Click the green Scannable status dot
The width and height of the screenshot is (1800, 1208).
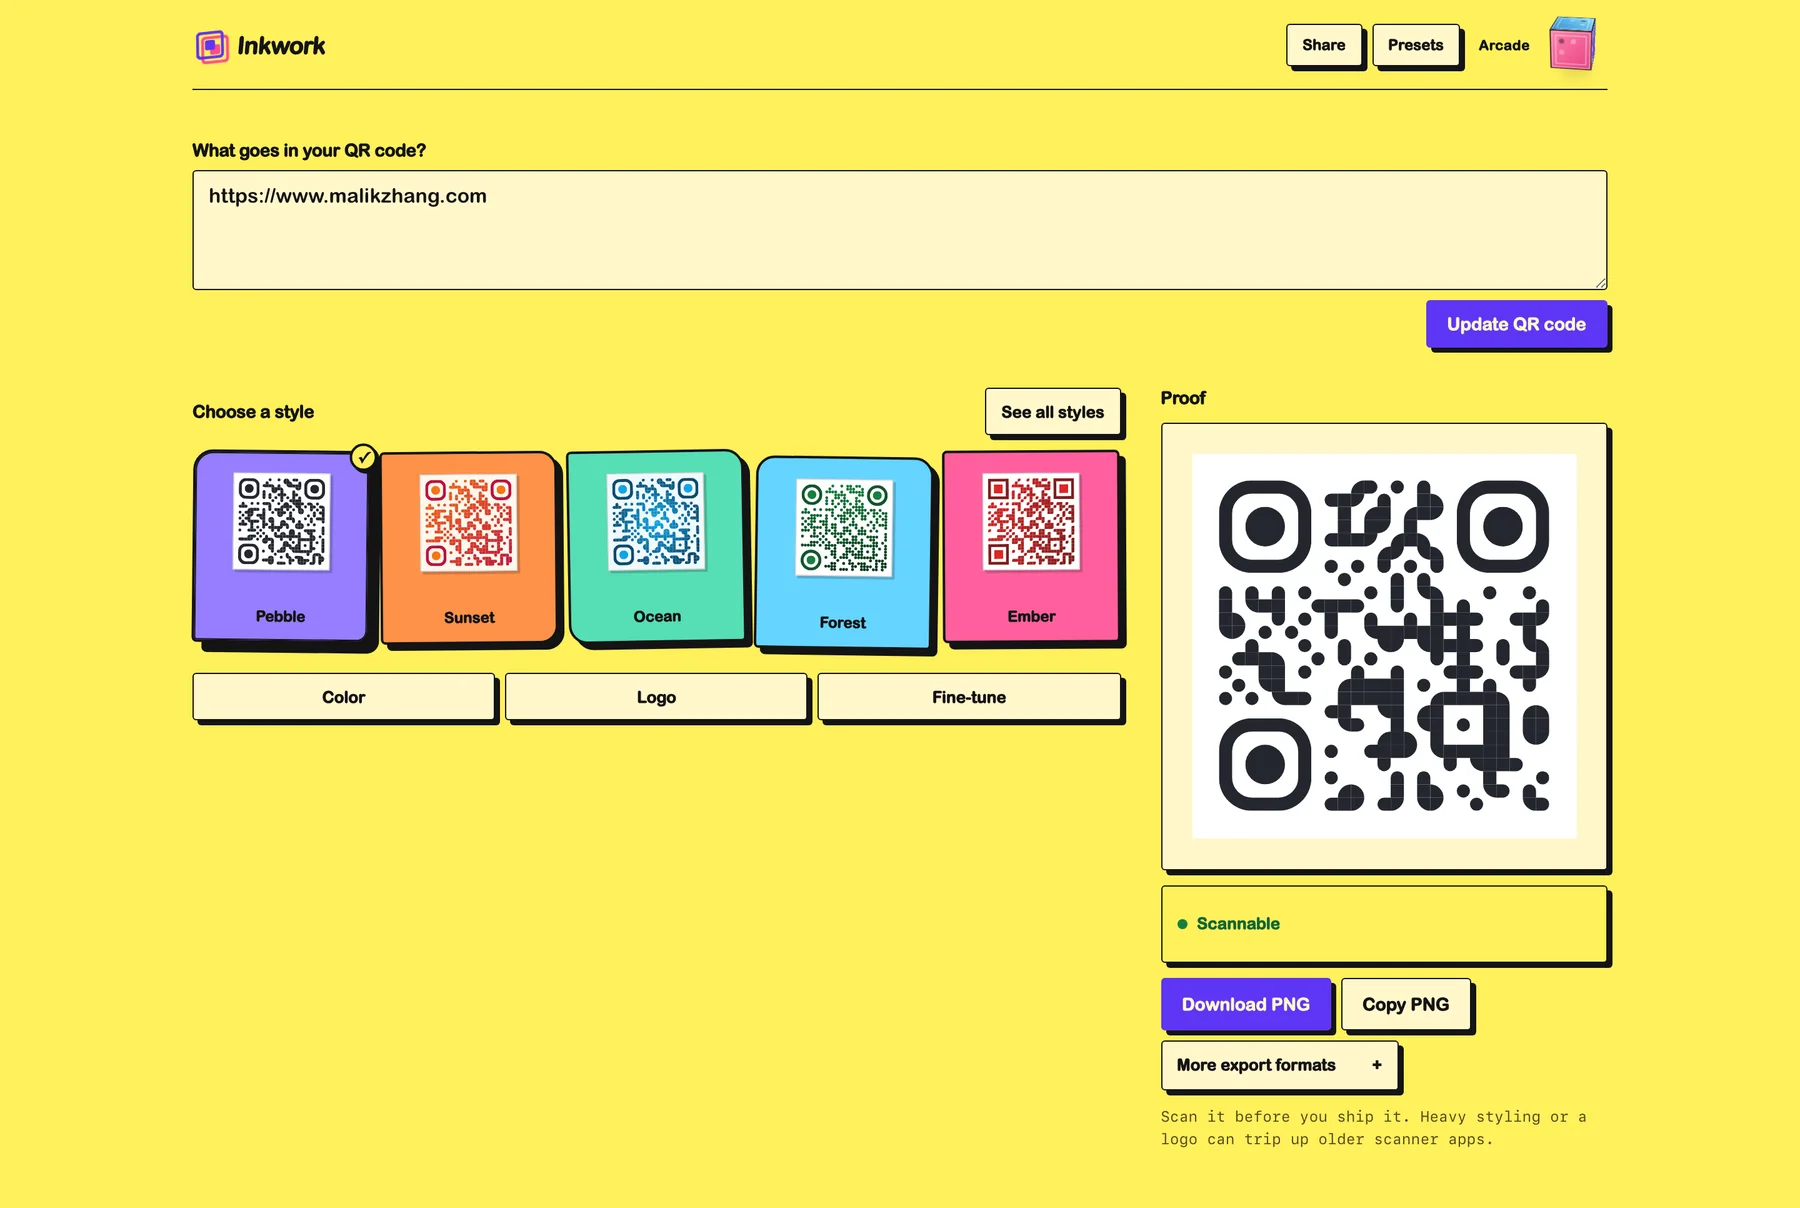(1182, 924)
